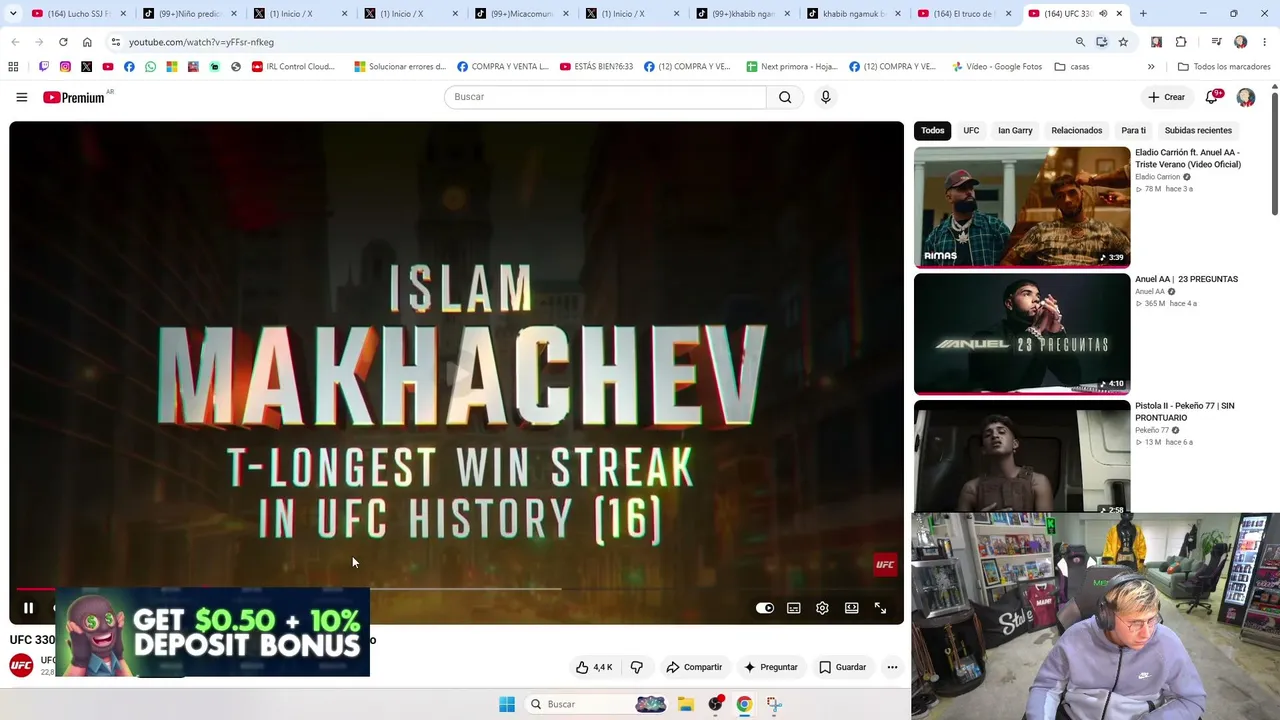Pause the video with the player pause button
The image size is (1280, 720).
click(x=28, y=608)
